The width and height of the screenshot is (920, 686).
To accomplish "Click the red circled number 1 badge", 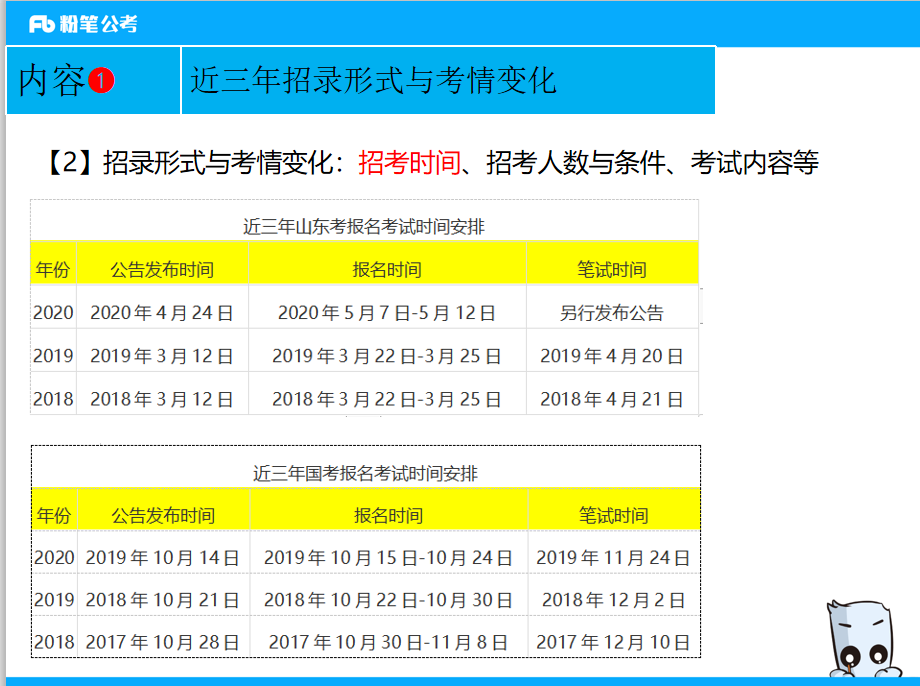I will tap(102, 81).
